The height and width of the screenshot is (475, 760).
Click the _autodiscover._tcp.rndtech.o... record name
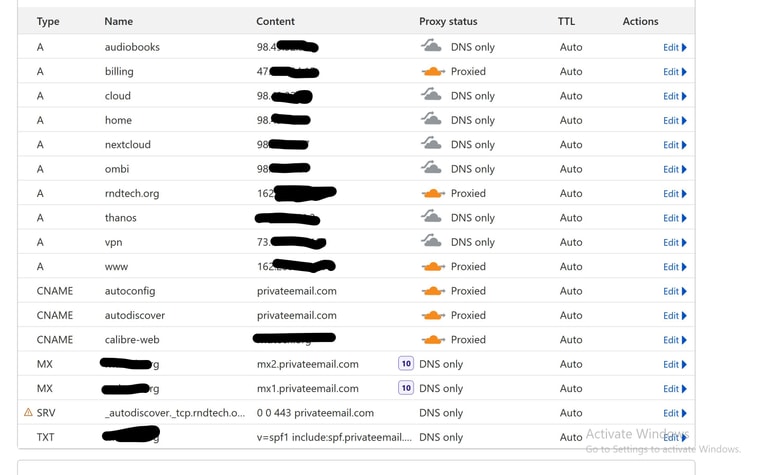[175, 413]
